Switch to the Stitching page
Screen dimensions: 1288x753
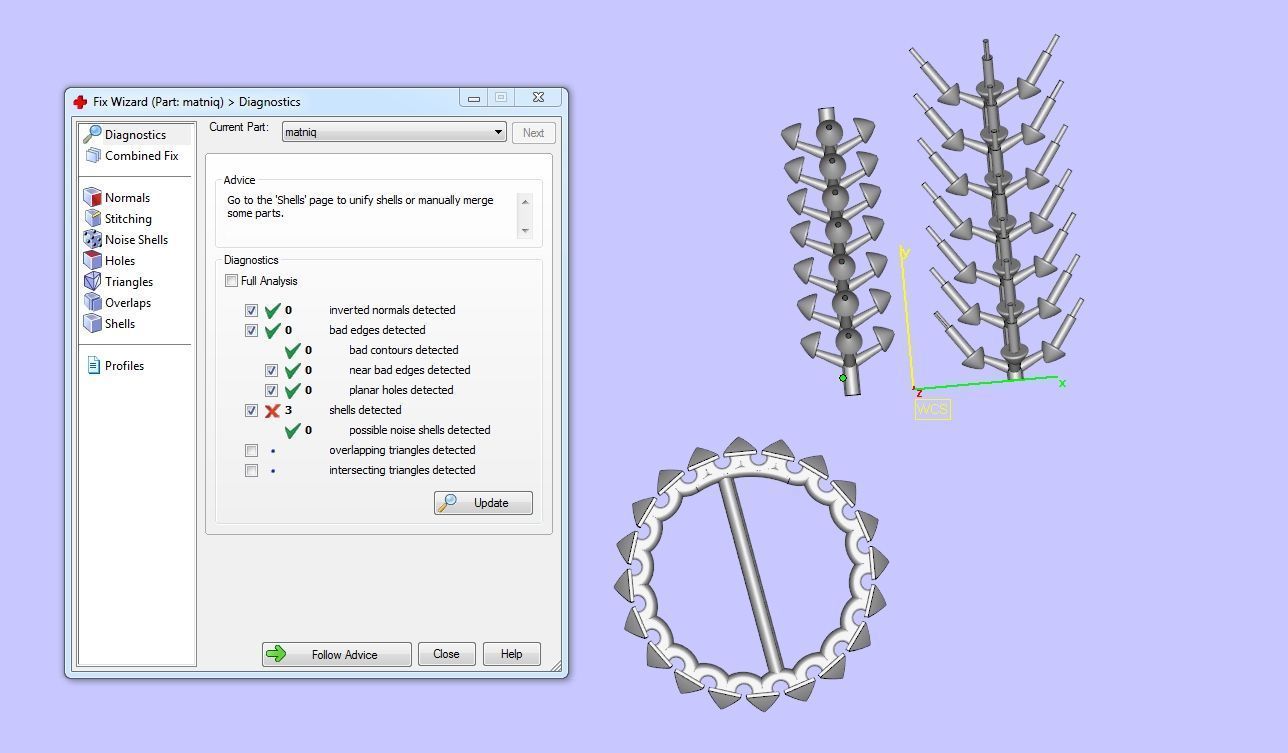[x=128, y=218]
